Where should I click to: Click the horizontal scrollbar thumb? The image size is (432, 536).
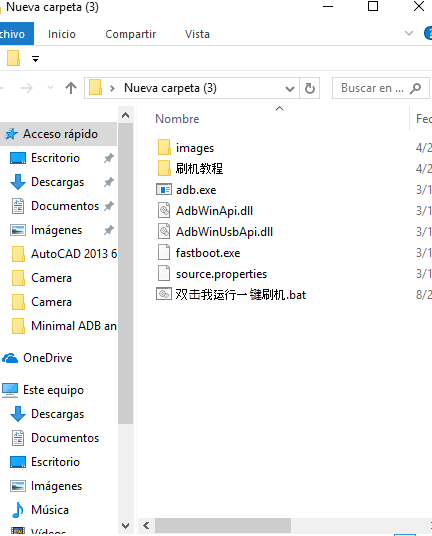click(x=223, y=525)
